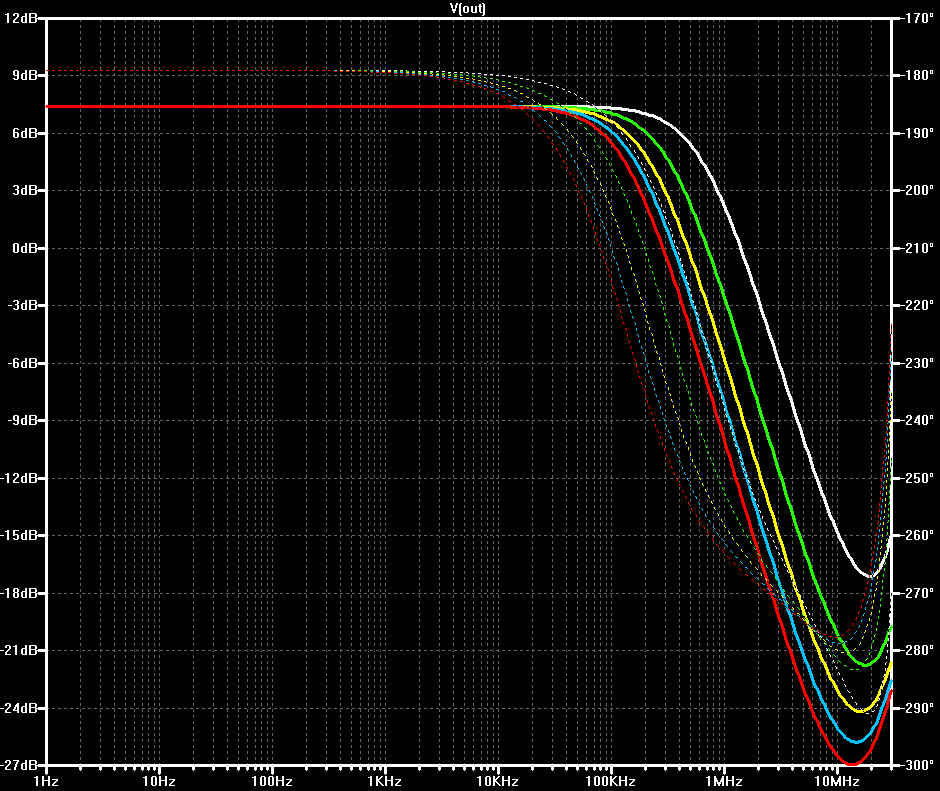This screenshot has width=940, height=791.
Task: Click the 1KHz frequency axis label
Action: (384, 781)
